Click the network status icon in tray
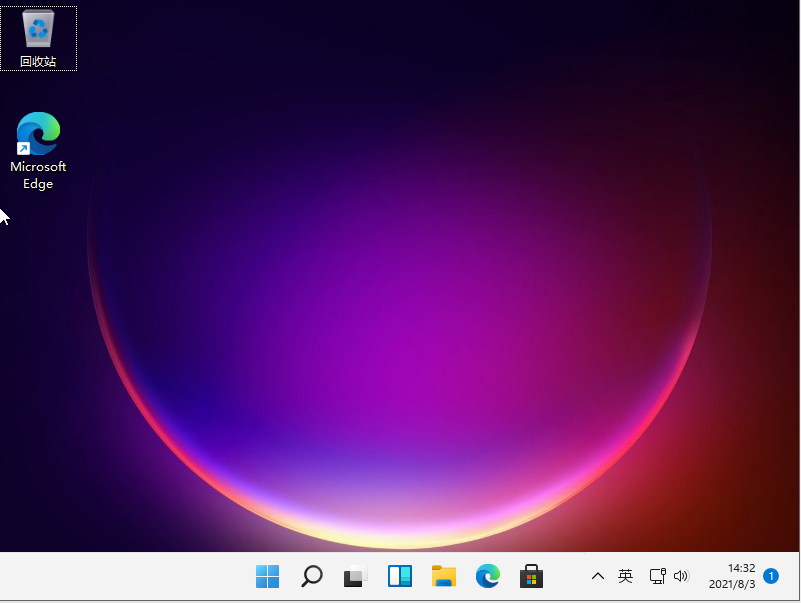This screenshot has width=801, height=603. (x=657, y=576)
